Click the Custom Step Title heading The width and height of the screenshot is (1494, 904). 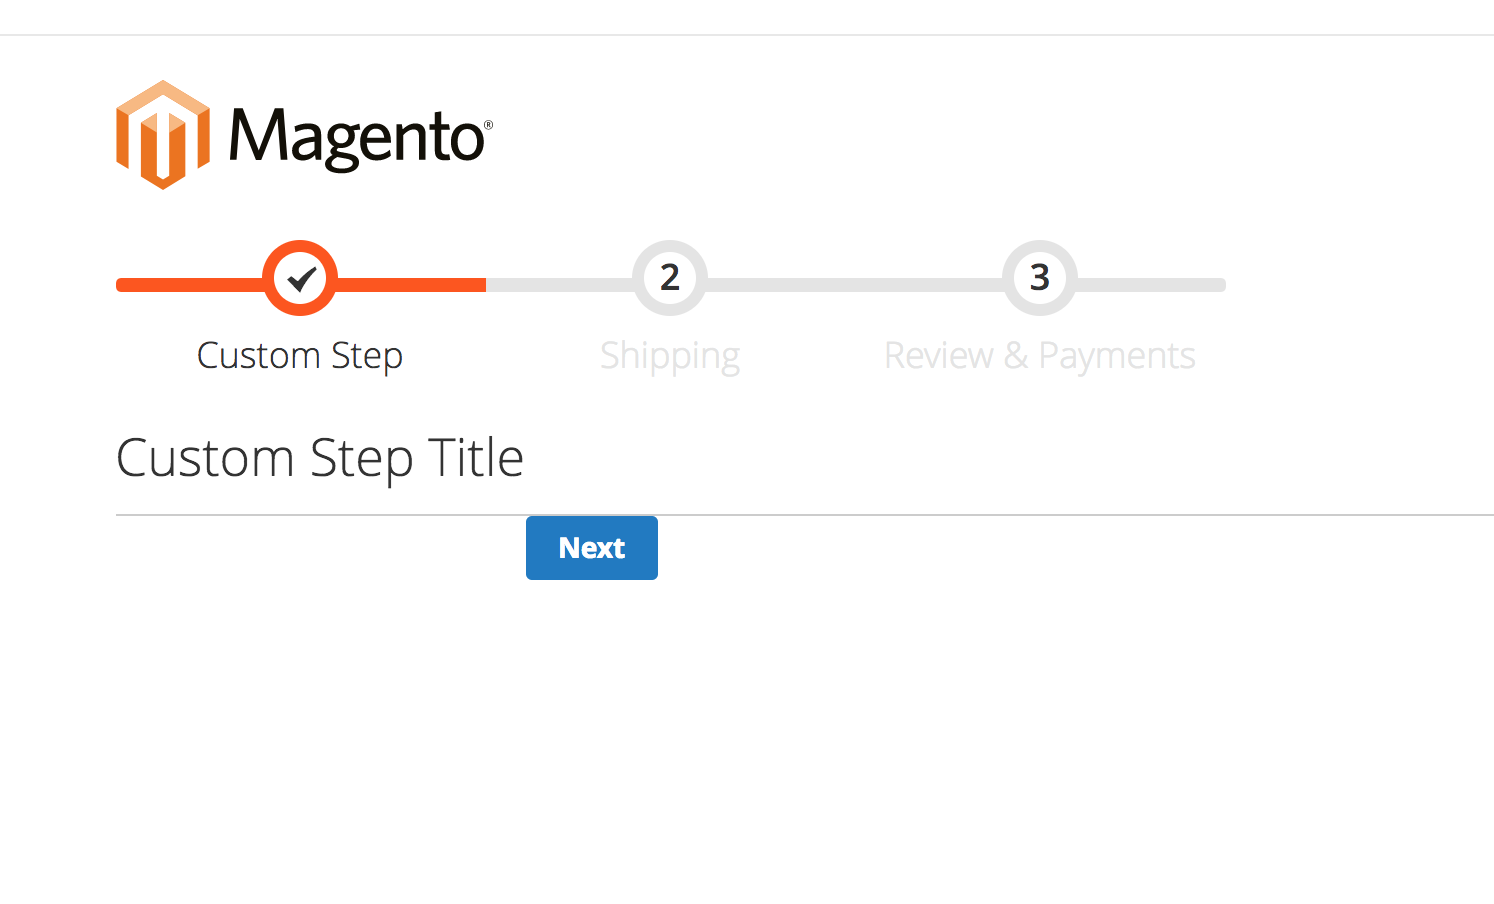319,458
